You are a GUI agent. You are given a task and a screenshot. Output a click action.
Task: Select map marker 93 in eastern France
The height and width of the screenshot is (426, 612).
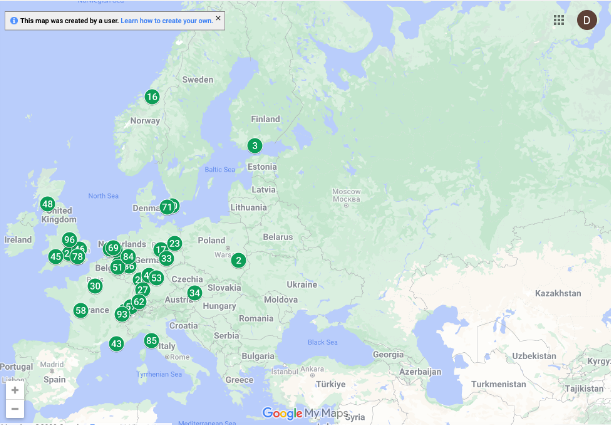122,314
